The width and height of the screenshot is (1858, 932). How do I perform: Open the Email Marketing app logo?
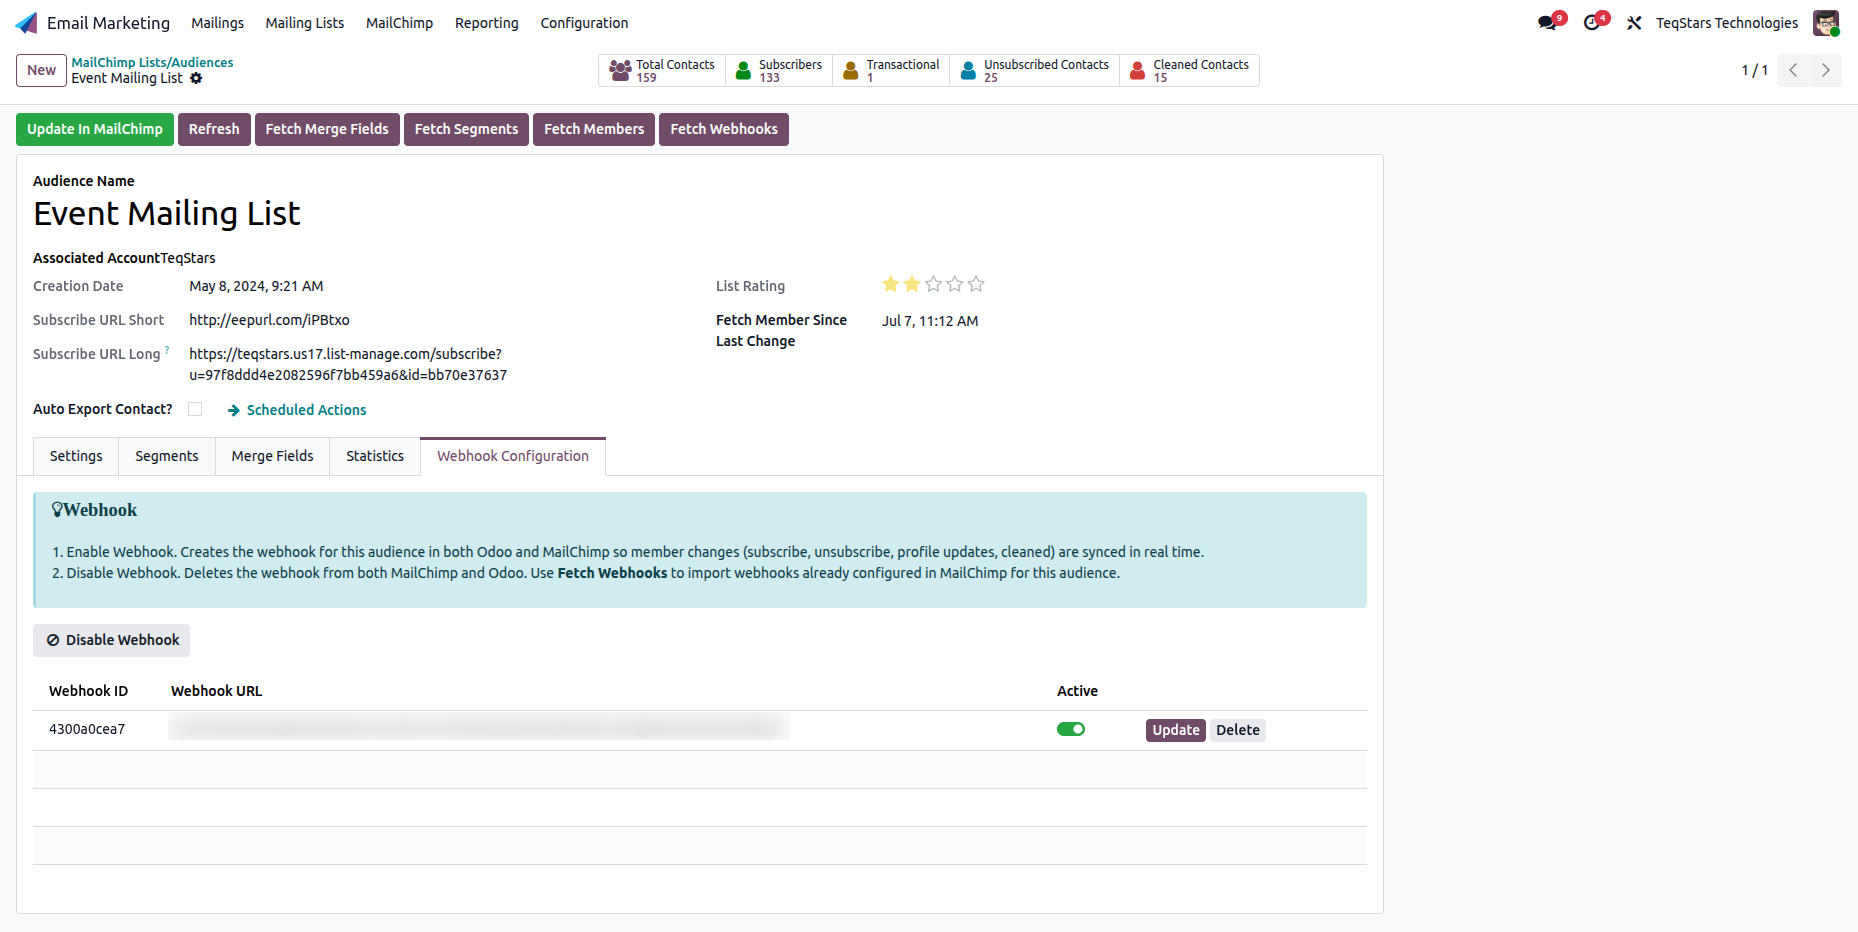[27, 23]
